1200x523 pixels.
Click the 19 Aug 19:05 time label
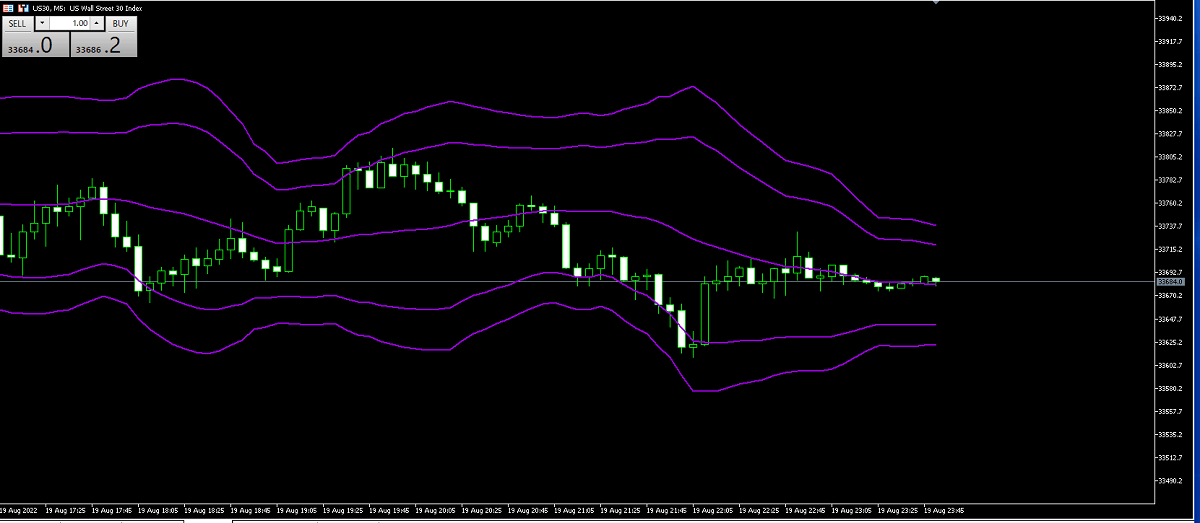pos(296,510)
